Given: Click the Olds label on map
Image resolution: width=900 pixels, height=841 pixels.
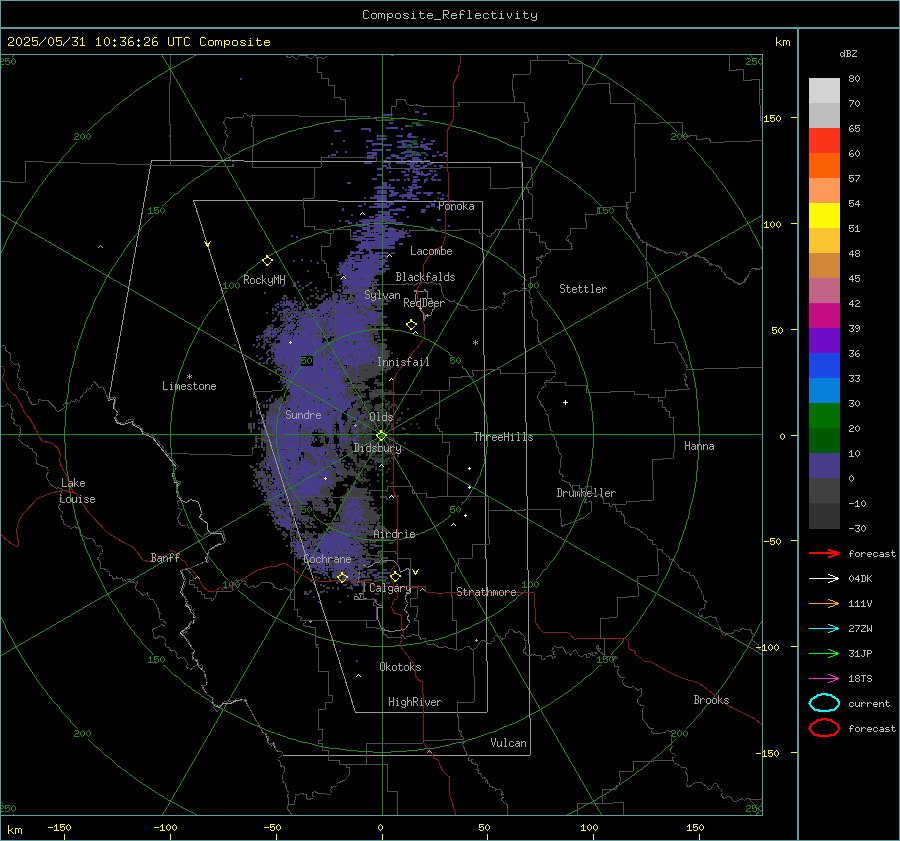Looking at the screenshot, I should pyautogui.click(x=381, y=417).
